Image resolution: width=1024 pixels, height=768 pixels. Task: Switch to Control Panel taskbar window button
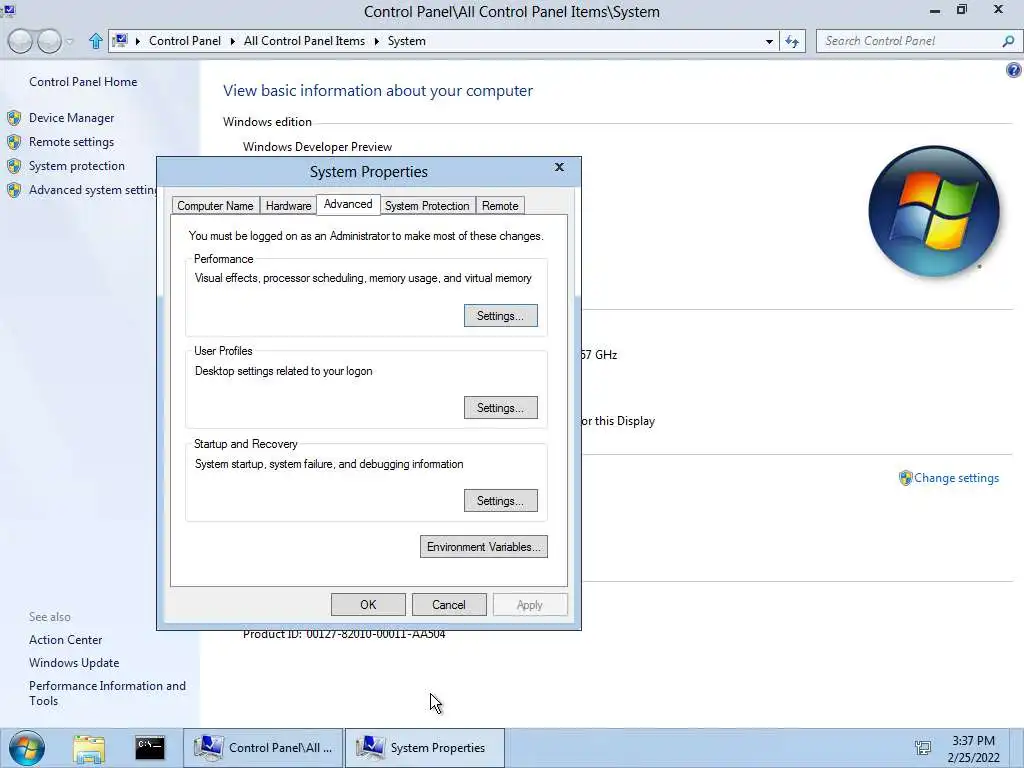[x=263, y=748]
